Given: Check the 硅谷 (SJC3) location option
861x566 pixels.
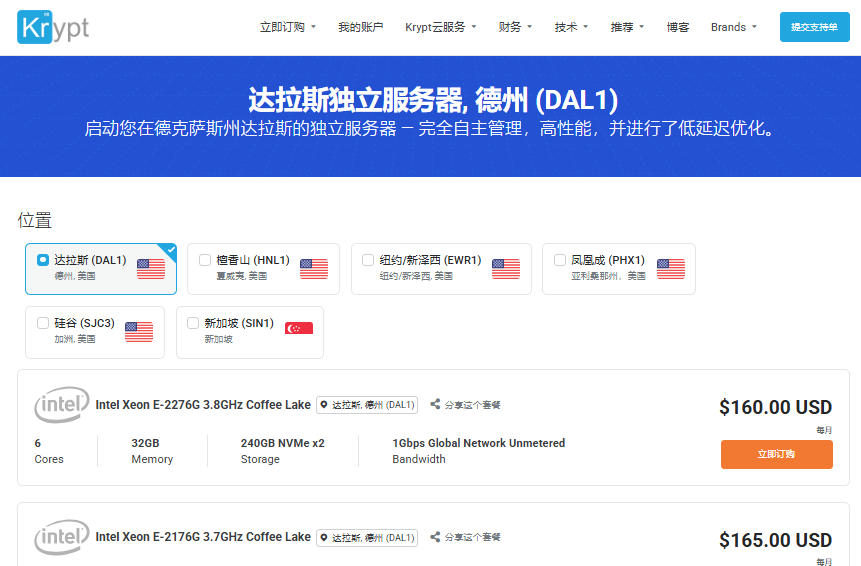Looking at the screenshot, I should [x=43, y=323].
